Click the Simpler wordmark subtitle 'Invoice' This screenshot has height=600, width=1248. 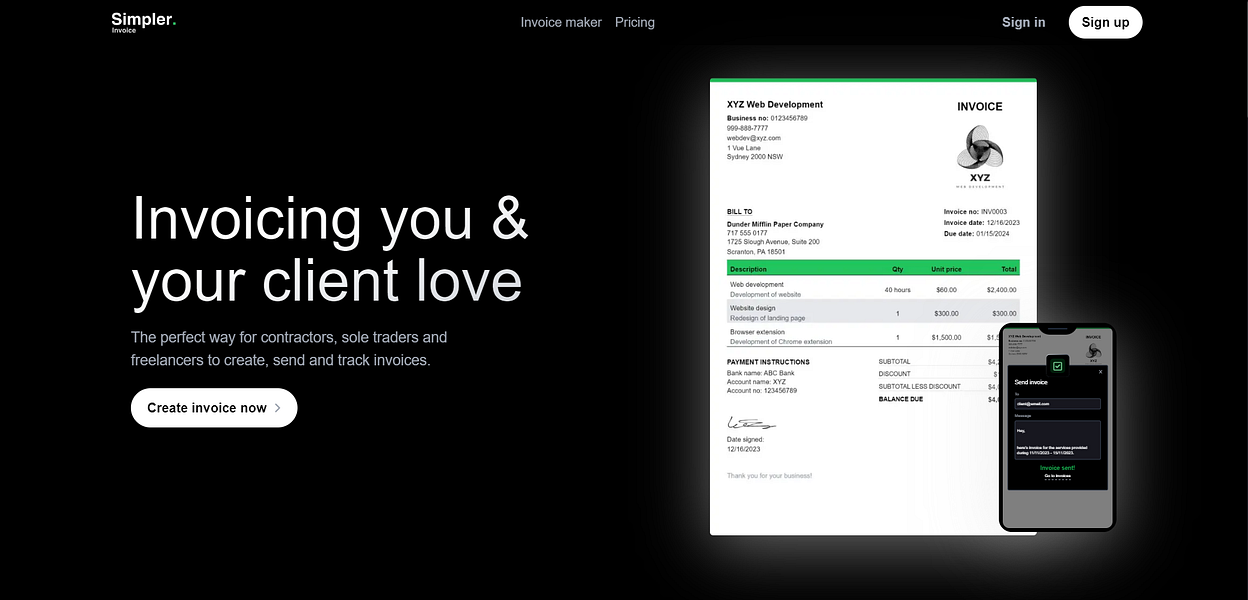(123, 30)
